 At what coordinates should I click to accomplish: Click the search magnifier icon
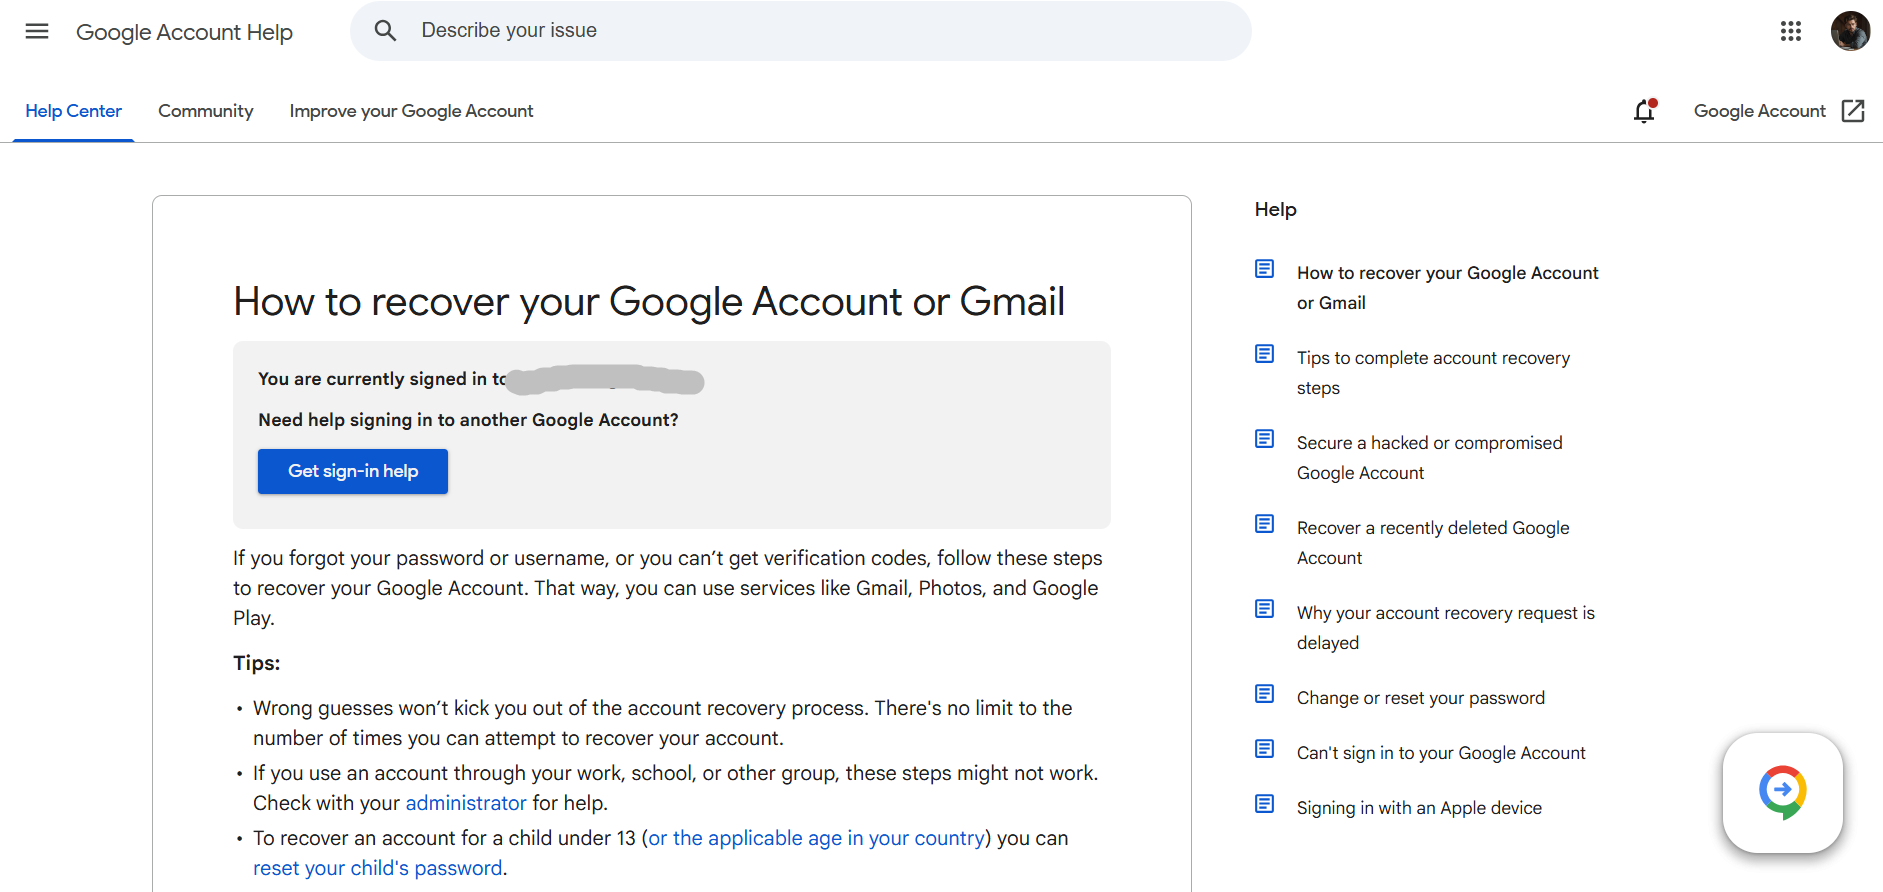385,31
